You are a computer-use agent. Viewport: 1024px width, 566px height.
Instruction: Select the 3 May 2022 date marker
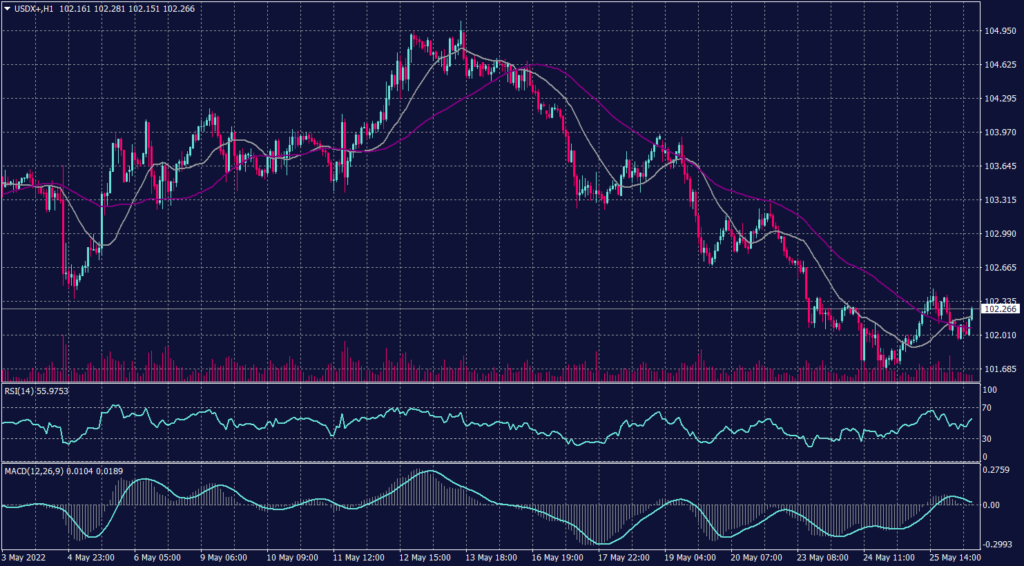pyautogui.click(x=26, y=556)
